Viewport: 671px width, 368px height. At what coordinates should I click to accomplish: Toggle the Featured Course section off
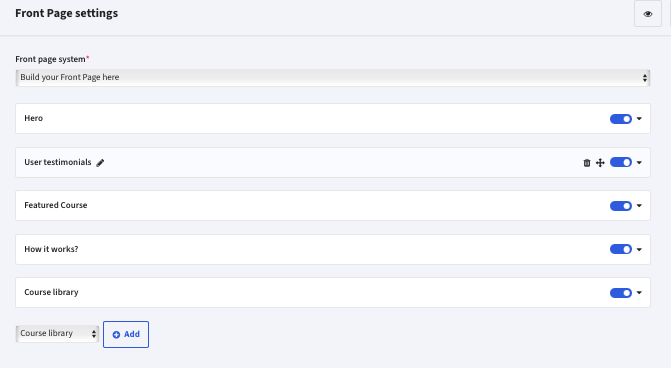coord(621,206)
